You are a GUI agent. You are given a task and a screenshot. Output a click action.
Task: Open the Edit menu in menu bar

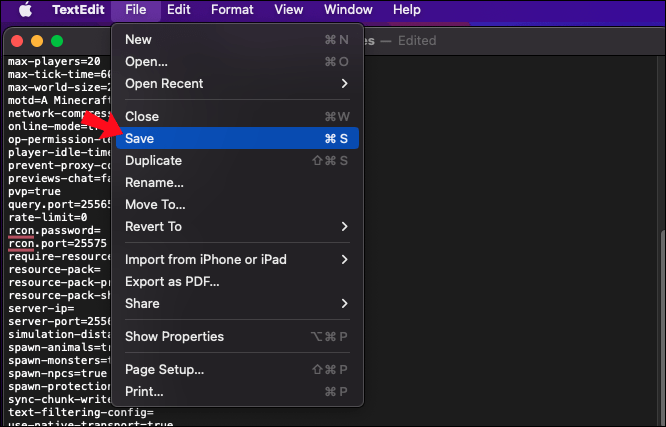(179, 10)
